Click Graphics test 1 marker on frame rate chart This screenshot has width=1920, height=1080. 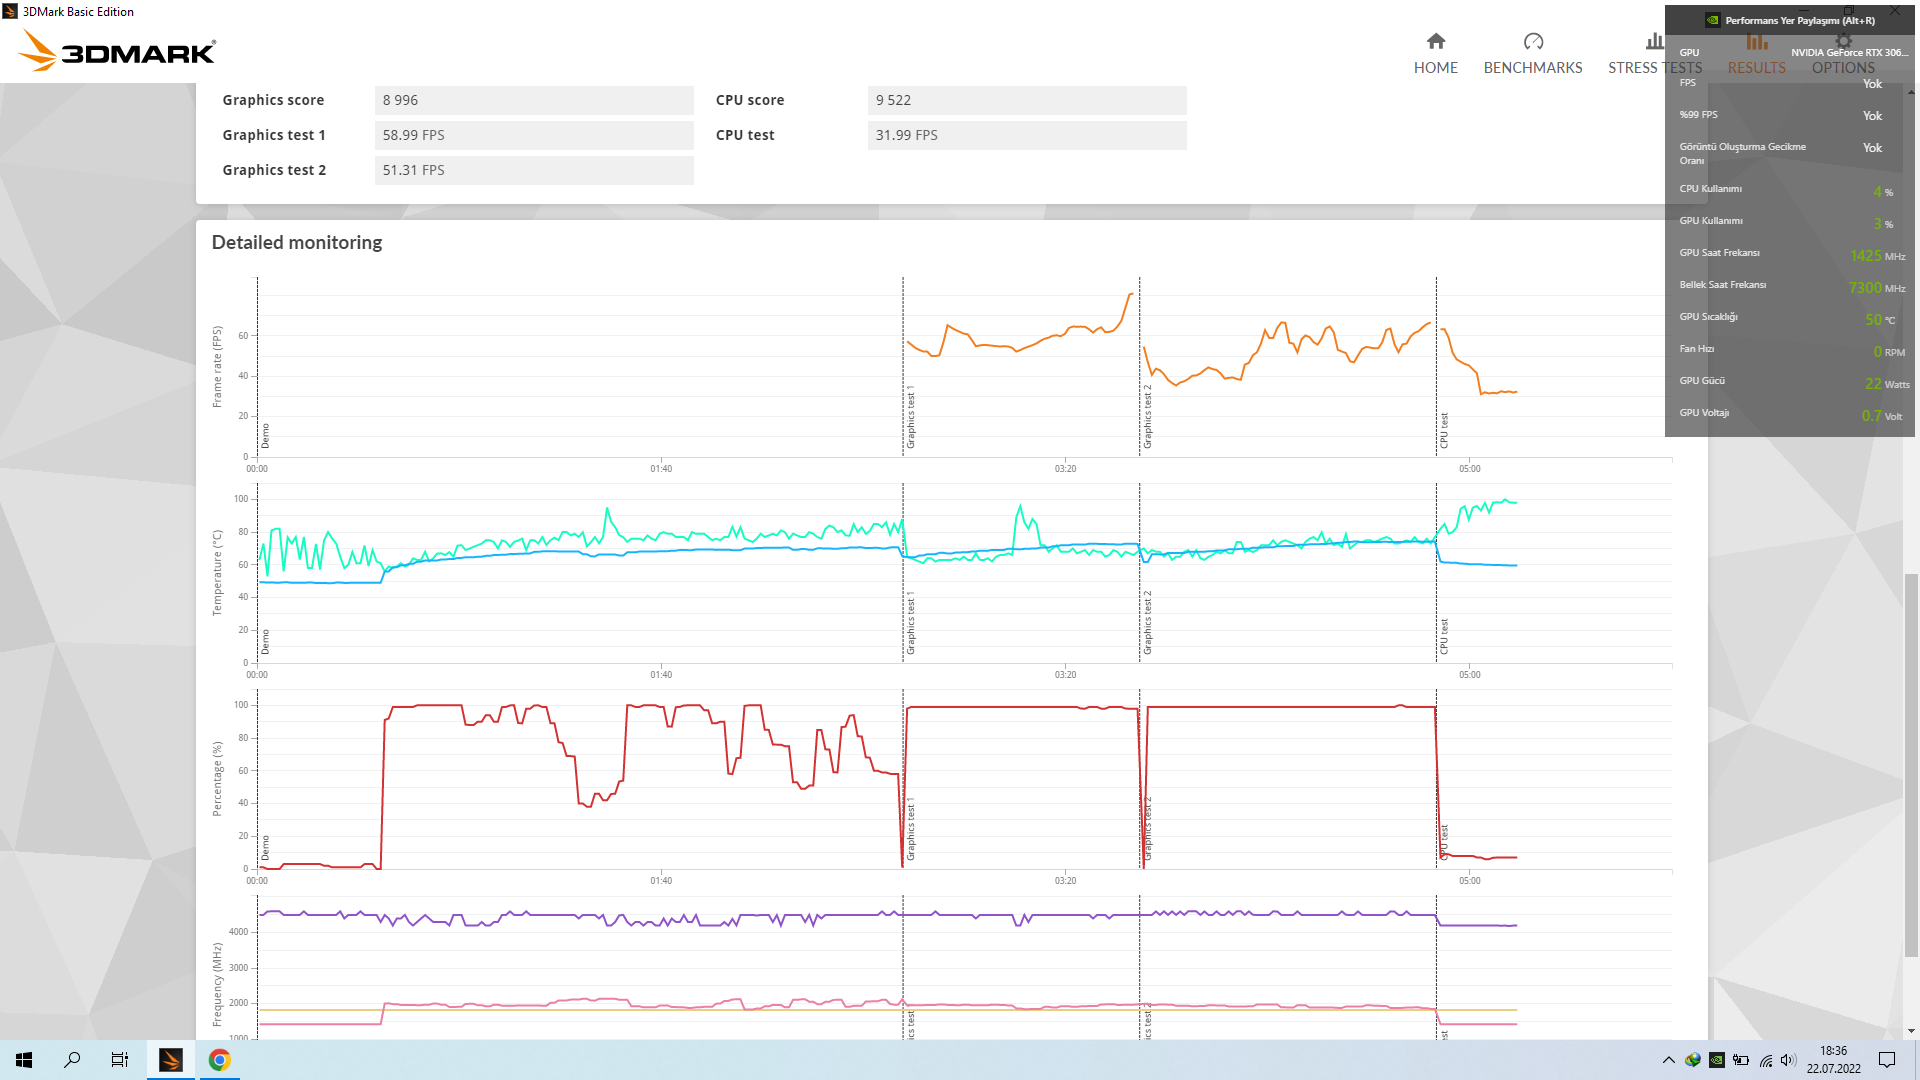910,417
